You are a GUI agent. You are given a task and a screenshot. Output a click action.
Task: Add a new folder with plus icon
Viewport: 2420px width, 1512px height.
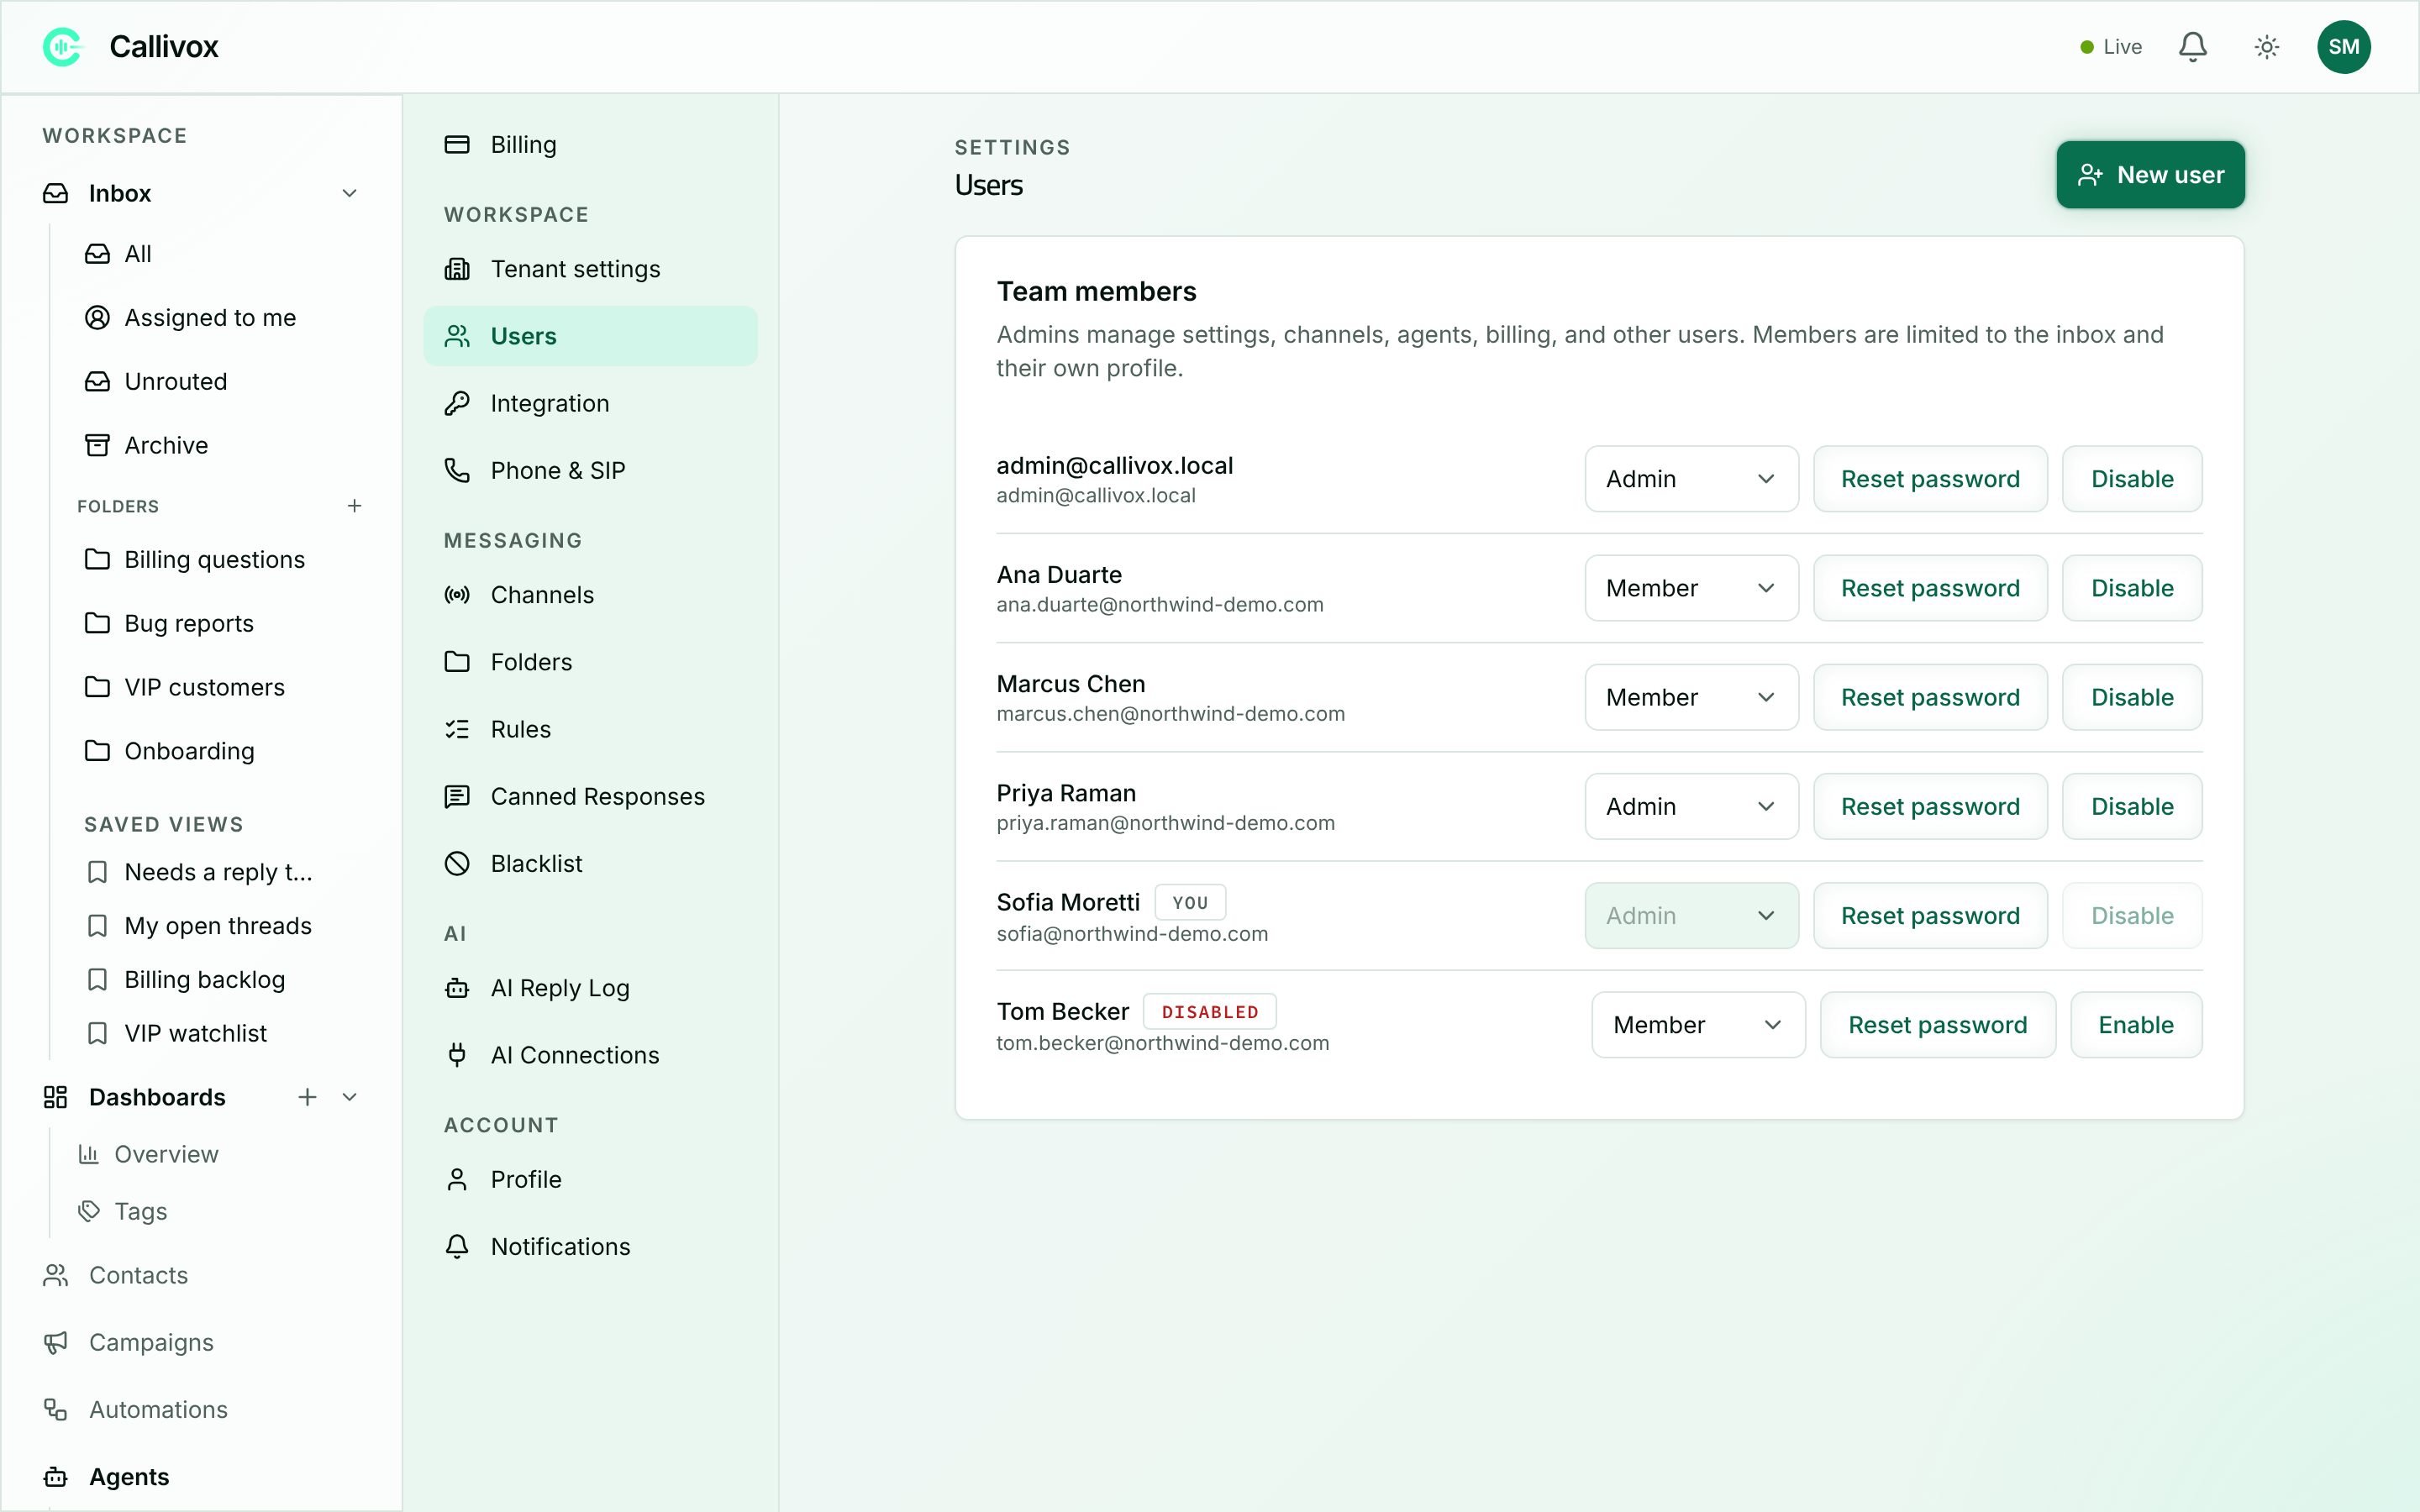pos(354,506)
